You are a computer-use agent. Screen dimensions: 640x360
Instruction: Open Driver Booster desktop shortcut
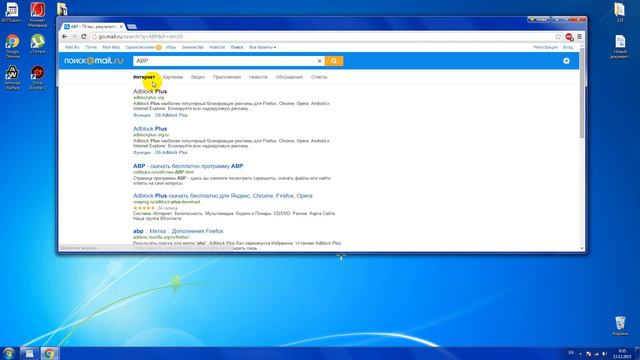pyautogui.click(x=38, y=77)
